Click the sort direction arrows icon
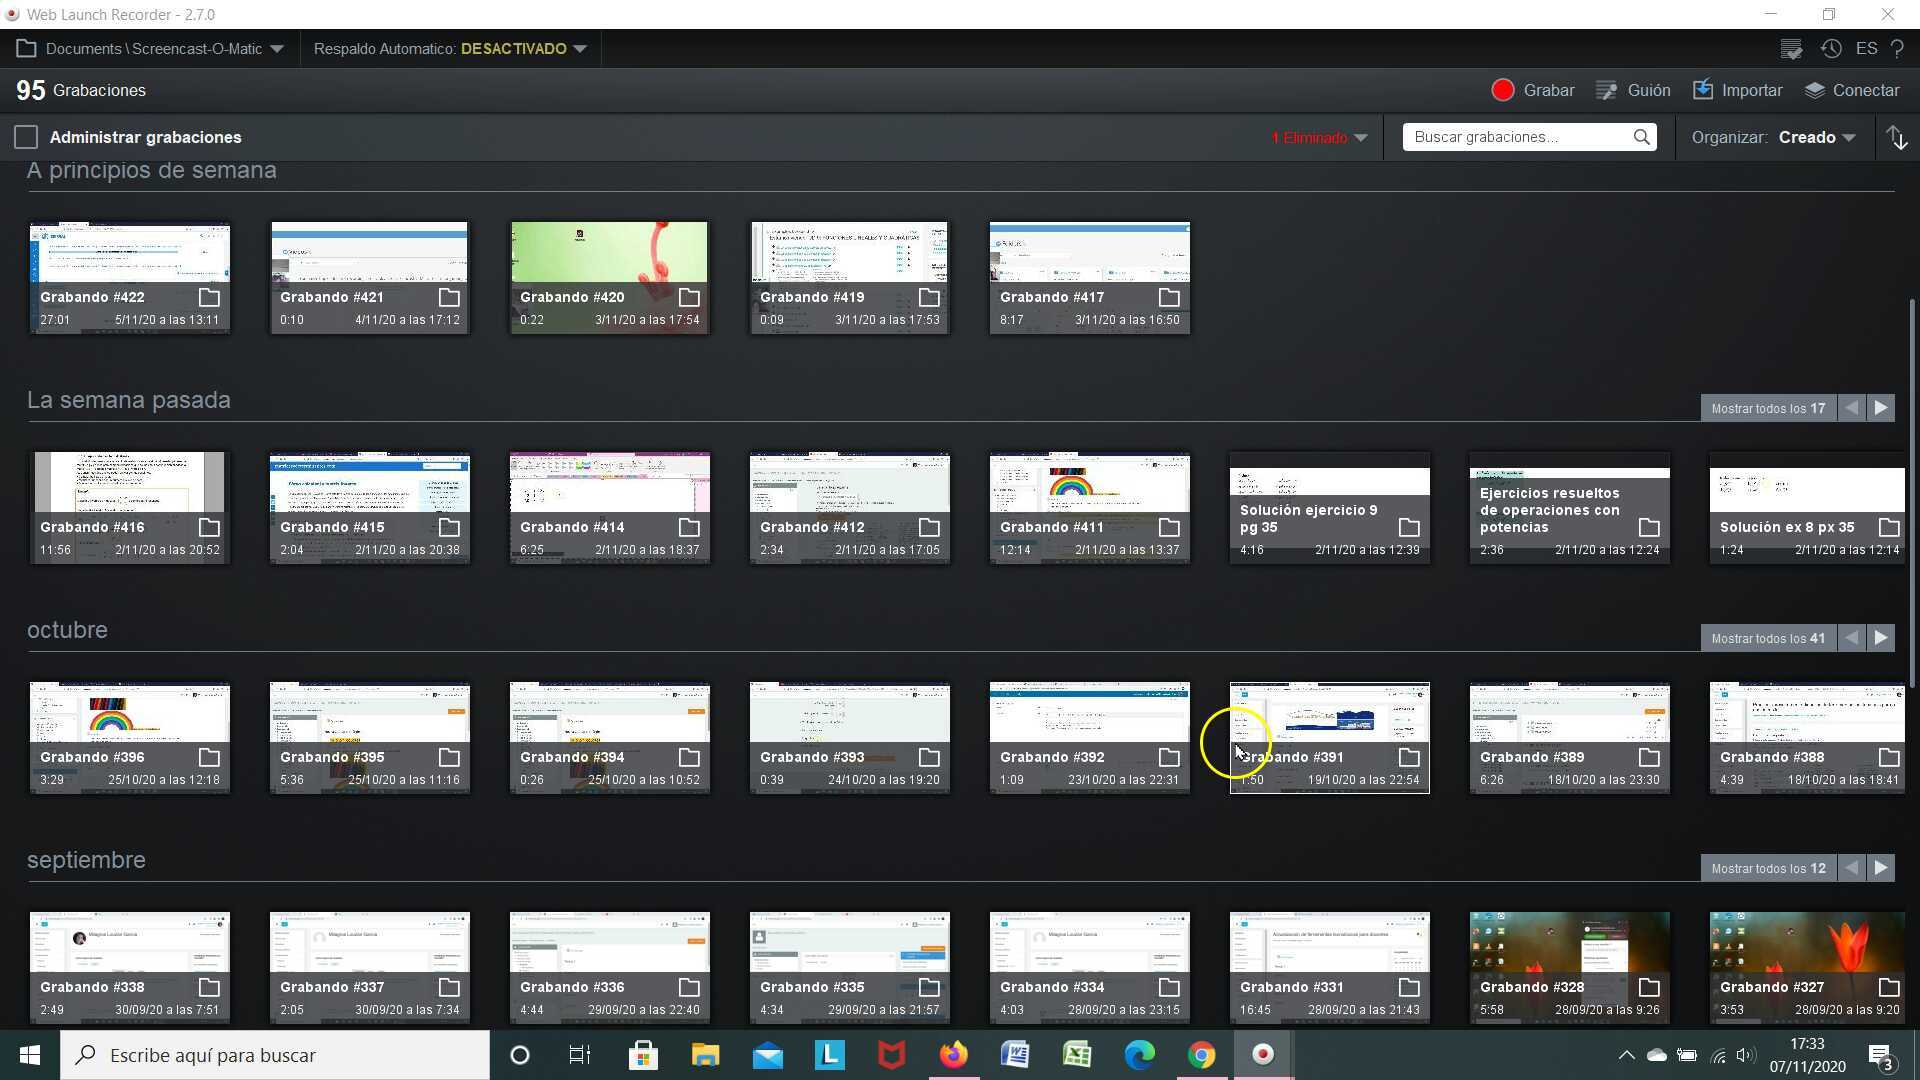 1897,137
